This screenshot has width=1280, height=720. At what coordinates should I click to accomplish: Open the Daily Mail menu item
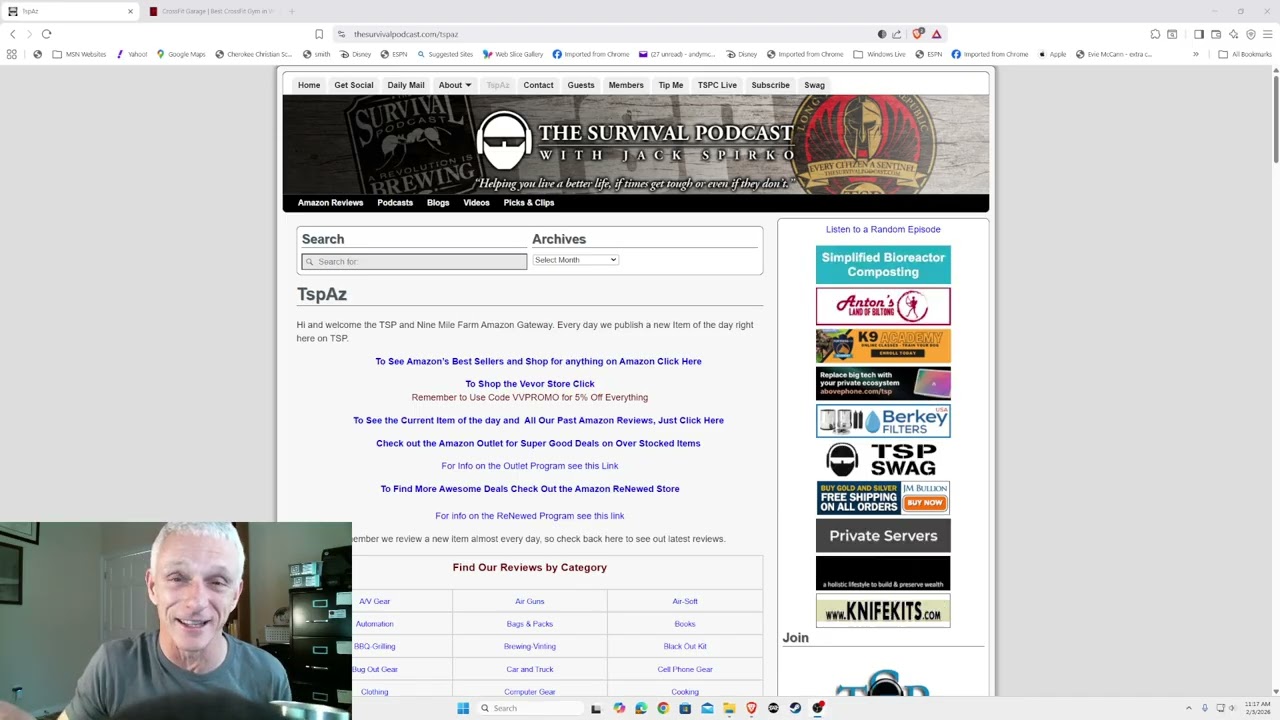click(406, 85)
